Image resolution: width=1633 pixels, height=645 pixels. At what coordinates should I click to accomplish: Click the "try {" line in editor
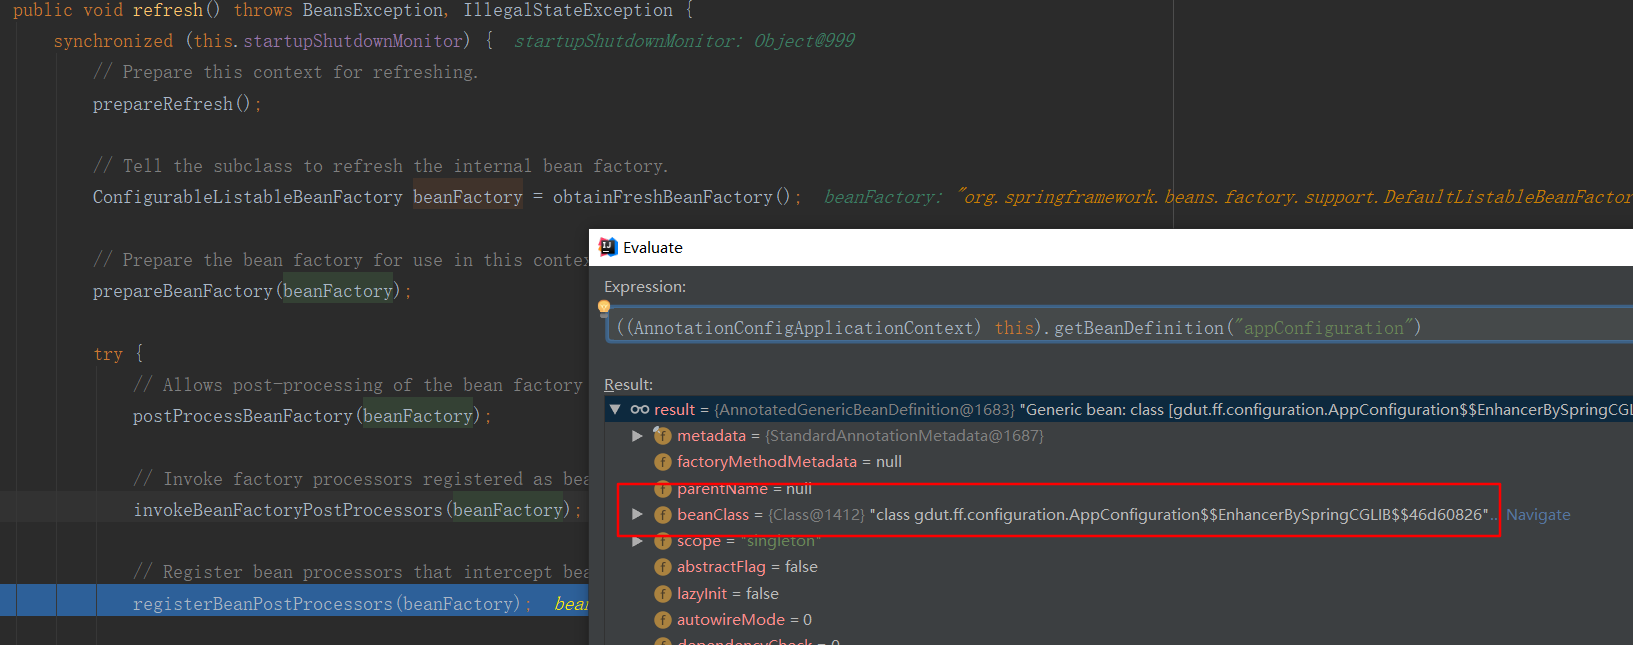[118, 354]
